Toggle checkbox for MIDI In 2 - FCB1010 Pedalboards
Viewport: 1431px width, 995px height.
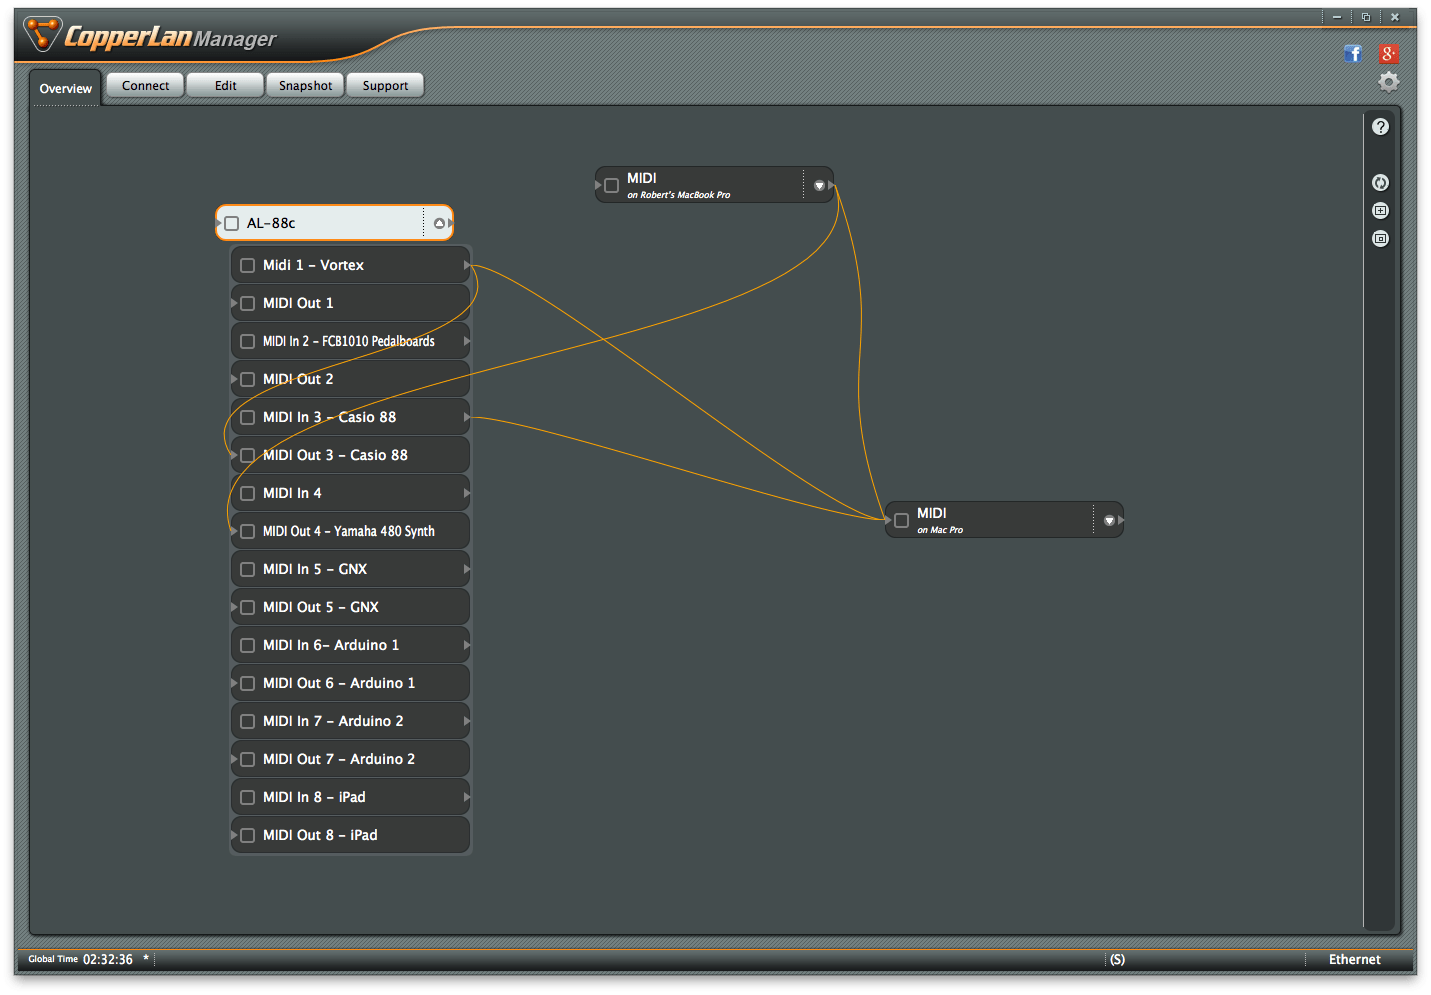(248, 342)
